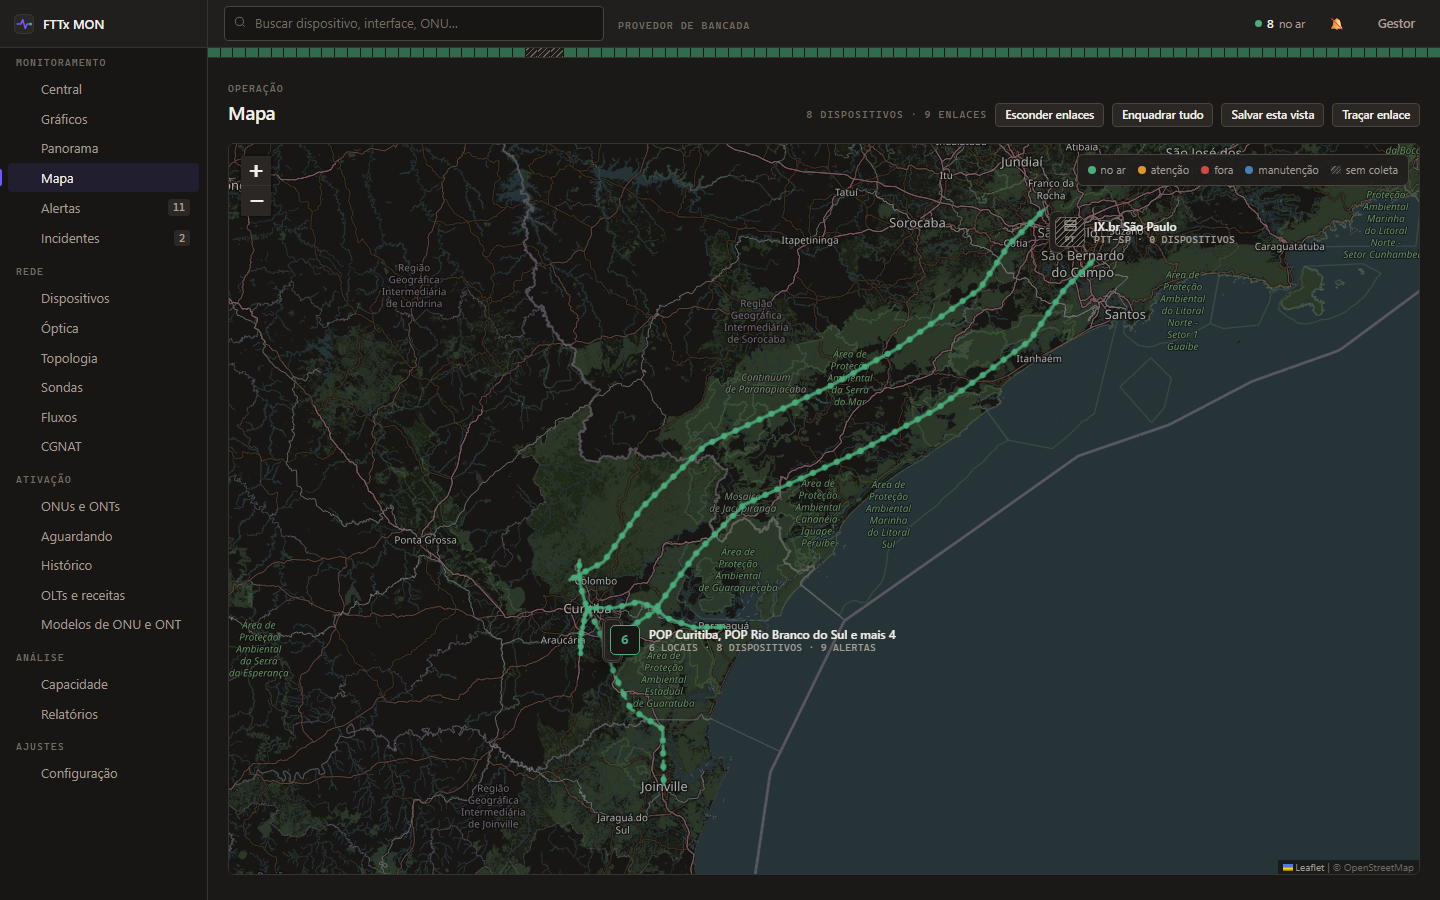
Task: Click the PROVEDOR DE BANCADA label
Action: pos(683,25)
